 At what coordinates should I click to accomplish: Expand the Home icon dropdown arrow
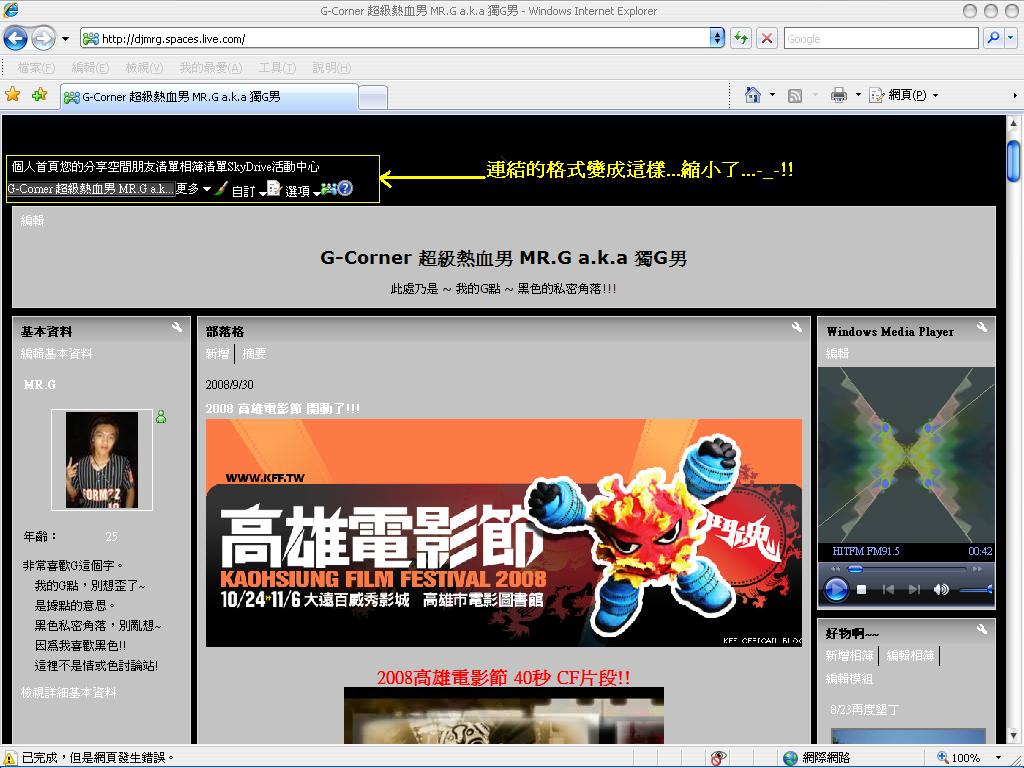(773, 95)
